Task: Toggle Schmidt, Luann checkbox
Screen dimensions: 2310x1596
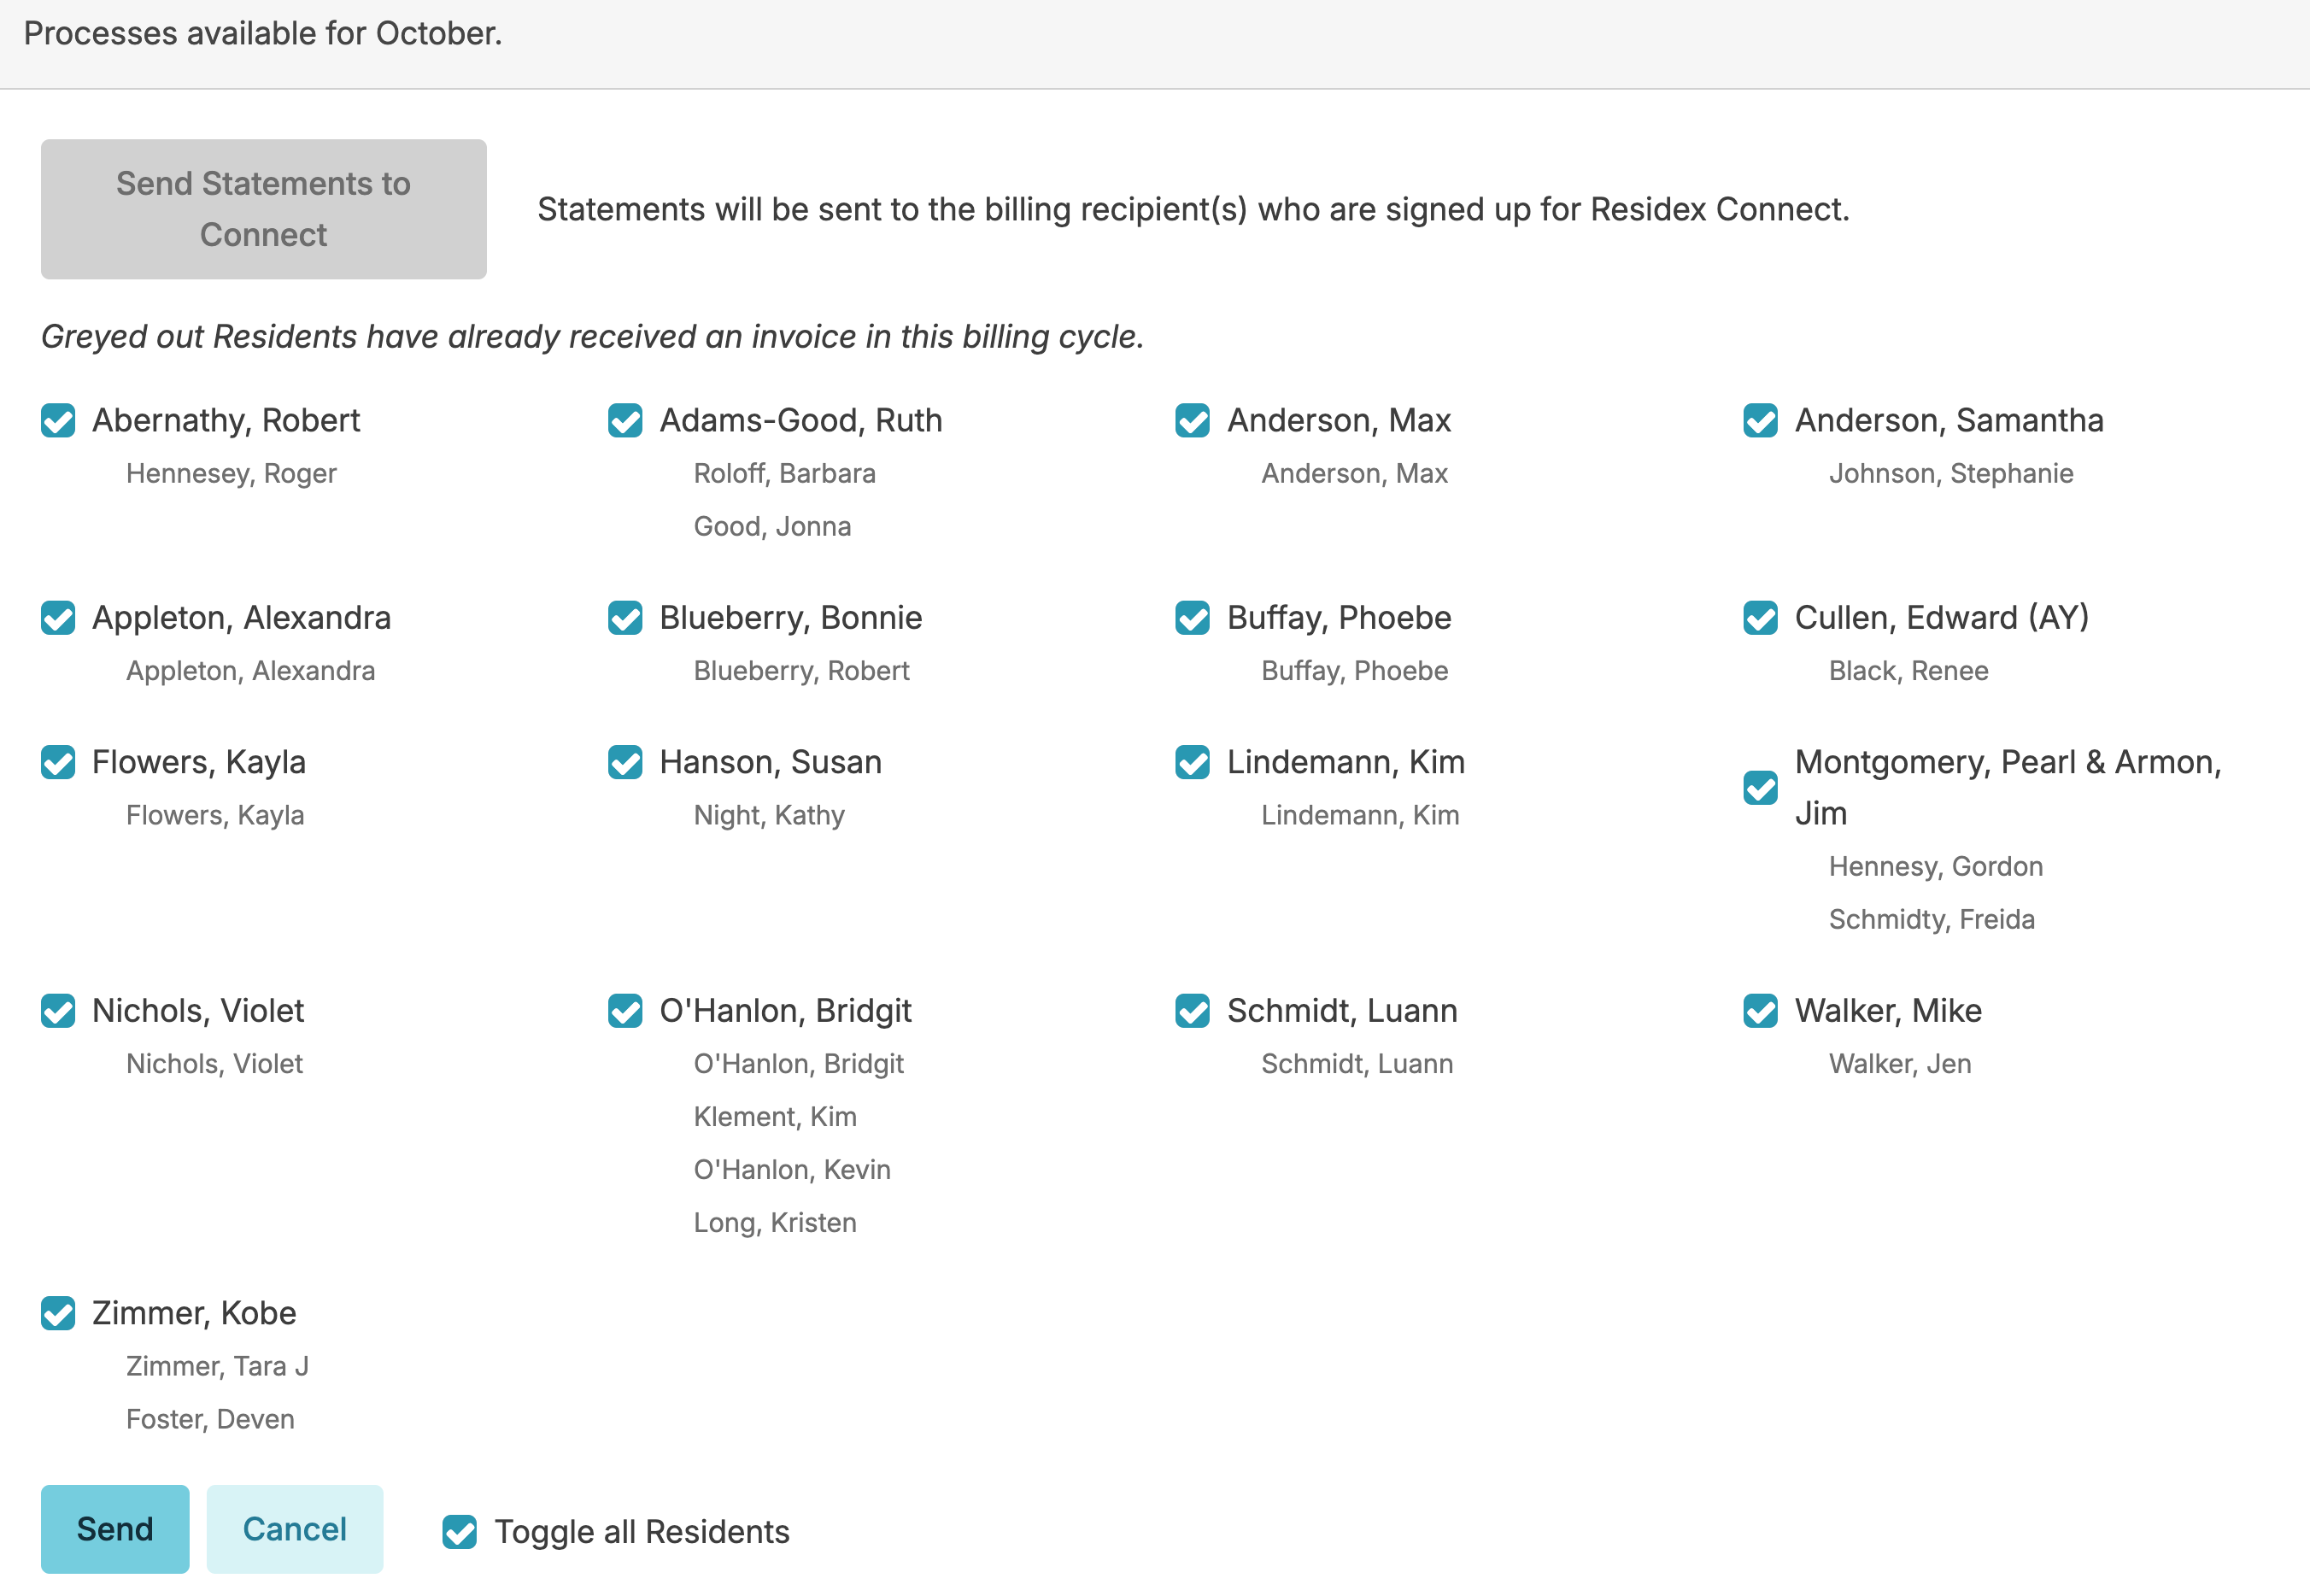Action: (x=1192, y=1011)
